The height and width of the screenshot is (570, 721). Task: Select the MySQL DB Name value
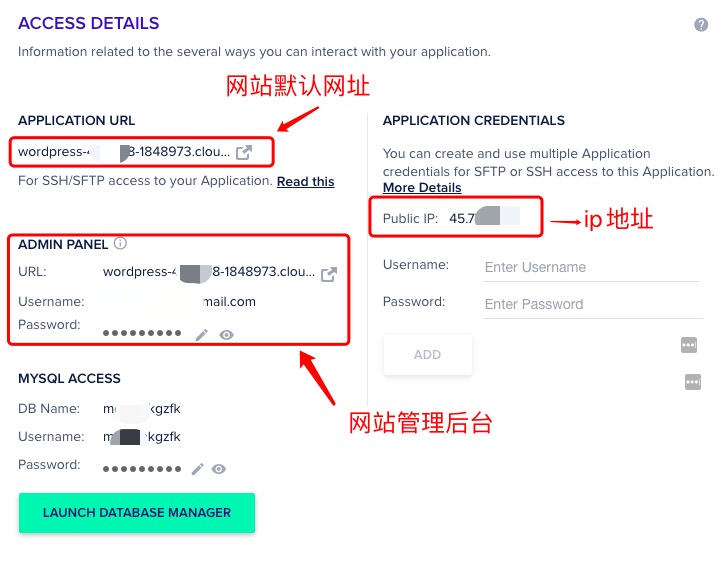tap(142, 409)
